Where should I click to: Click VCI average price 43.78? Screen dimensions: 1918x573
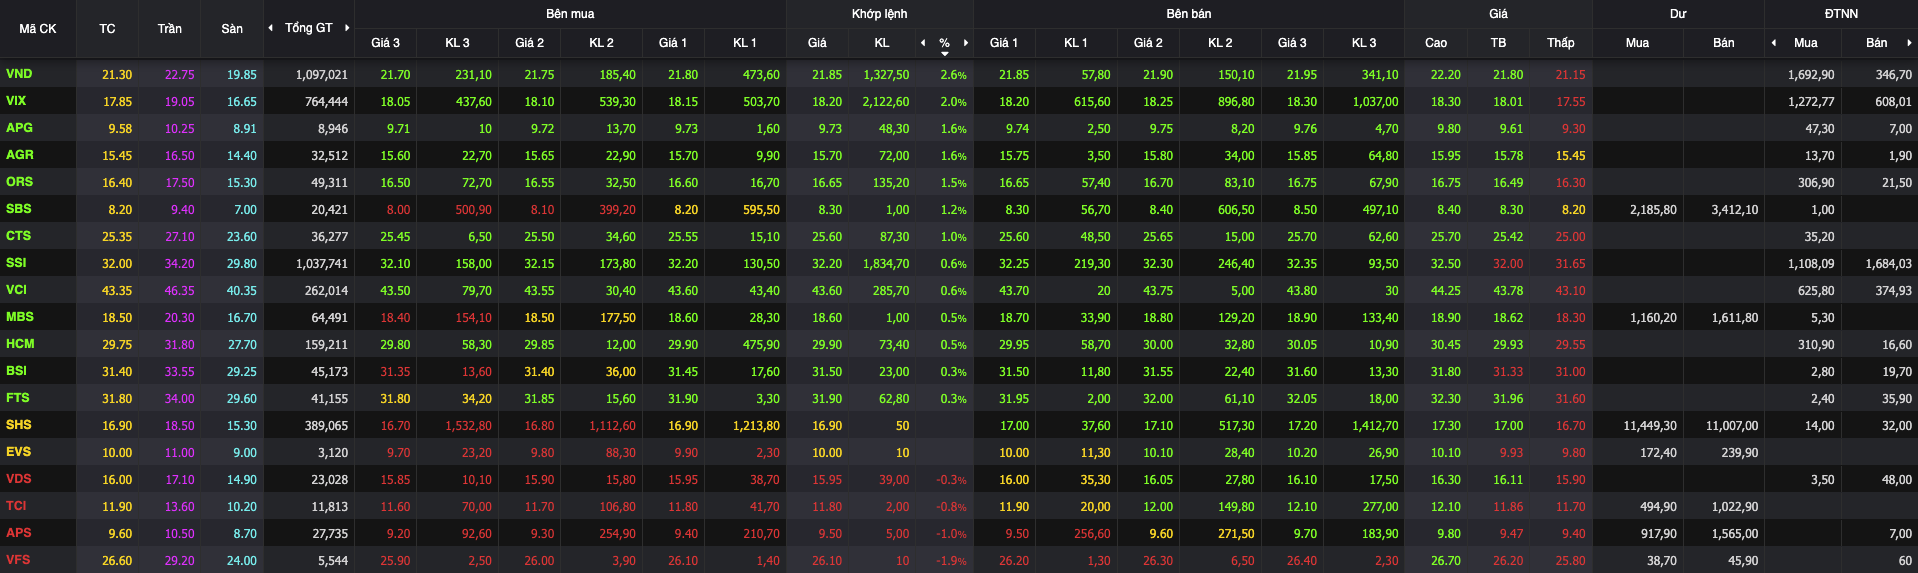(x=1508, y=291)
